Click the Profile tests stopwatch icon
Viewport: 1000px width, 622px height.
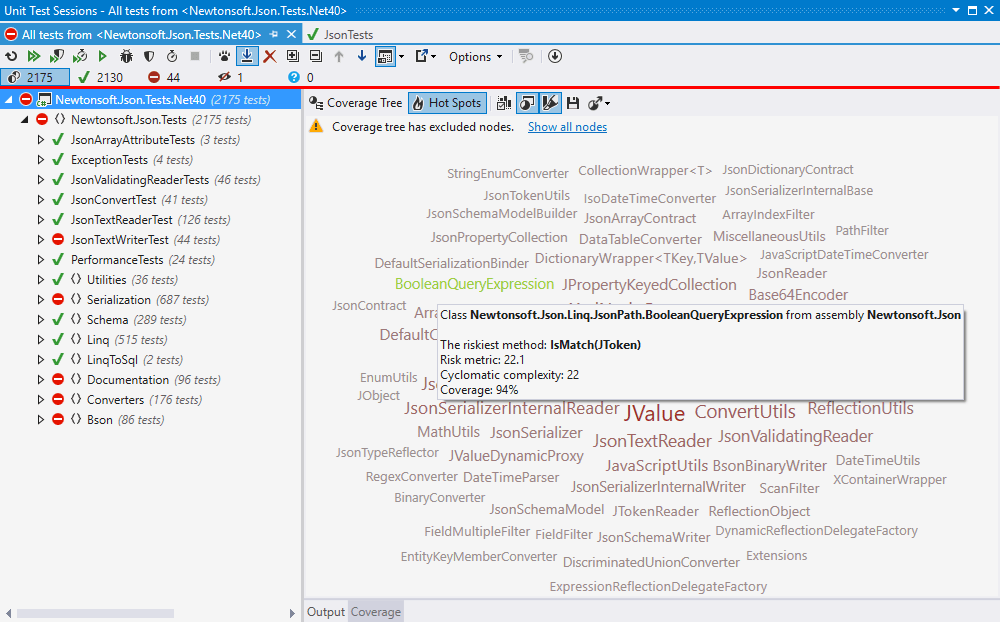pyautogui.click(x=172, y=57)
